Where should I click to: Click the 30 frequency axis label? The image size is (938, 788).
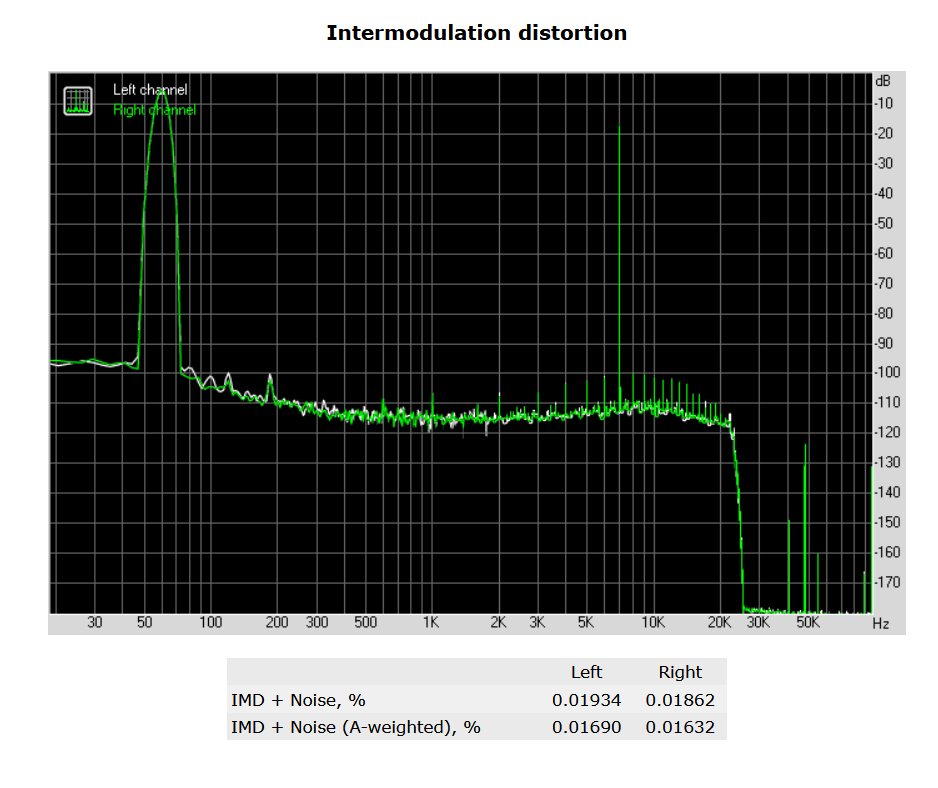(95, 623)
